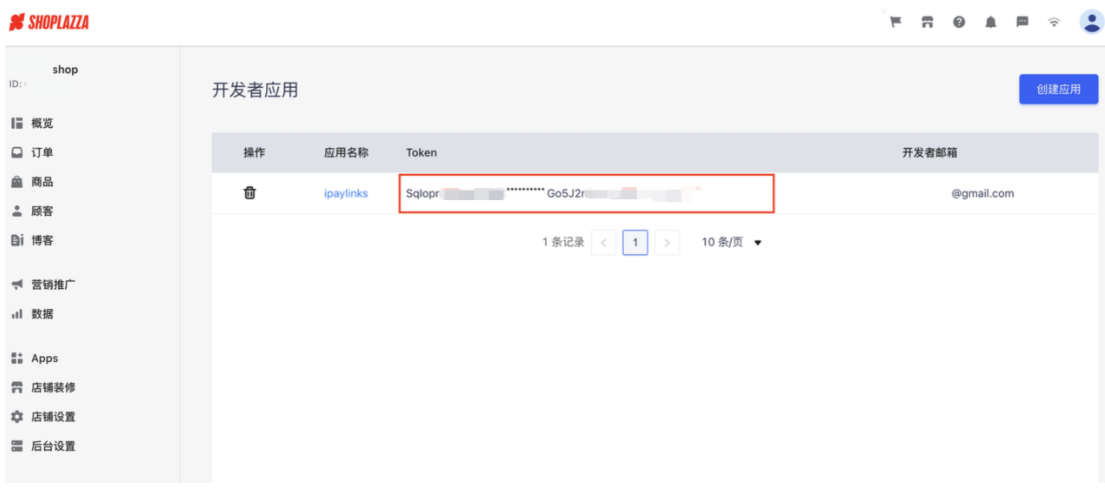Click the 博客 sidebar icon
This screenshot has height=489, width=1105.
pos(18,240)
